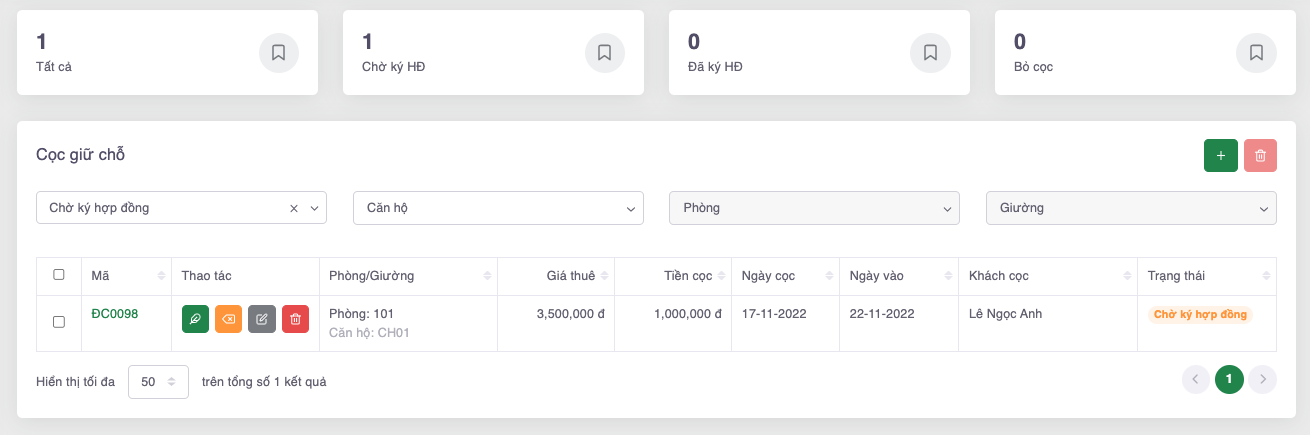
Task: Click the green plus add-deposit button
Action: click(x=1220, y=156)
